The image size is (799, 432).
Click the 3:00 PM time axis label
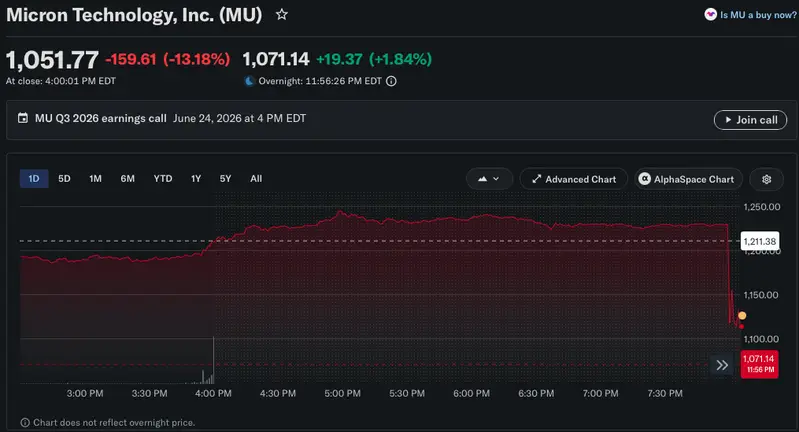click(x=85, y=393)
